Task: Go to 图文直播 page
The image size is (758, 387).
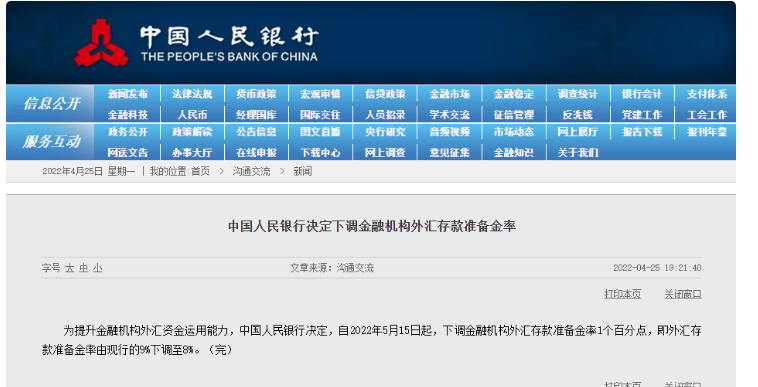Action: [x=321, y=132]
